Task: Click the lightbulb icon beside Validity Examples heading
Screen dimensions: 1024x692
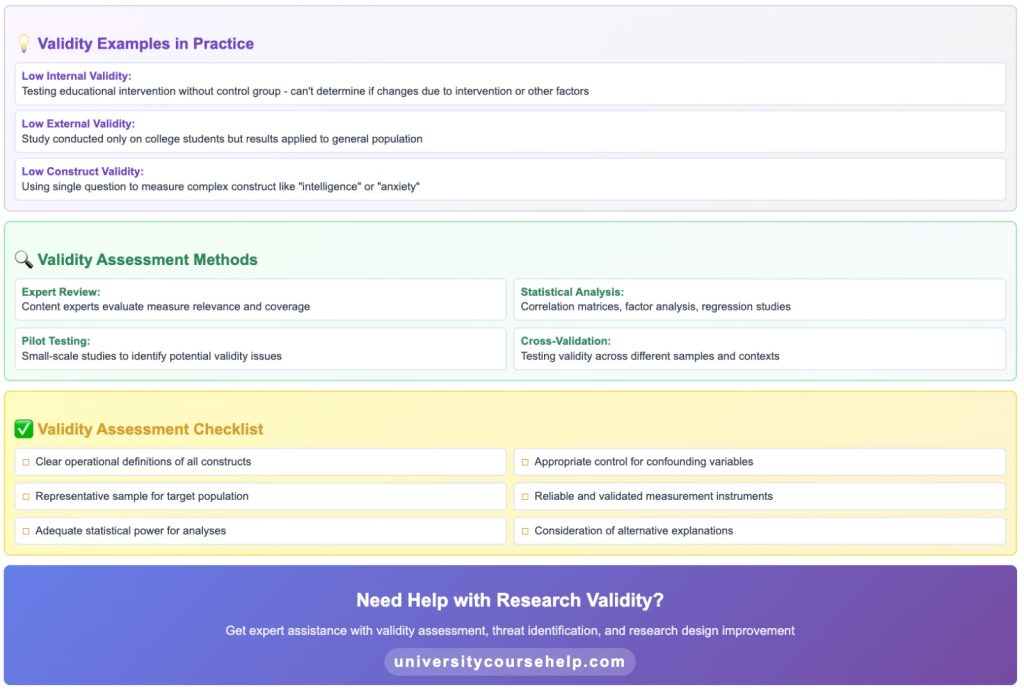Action: pos(22,43)
